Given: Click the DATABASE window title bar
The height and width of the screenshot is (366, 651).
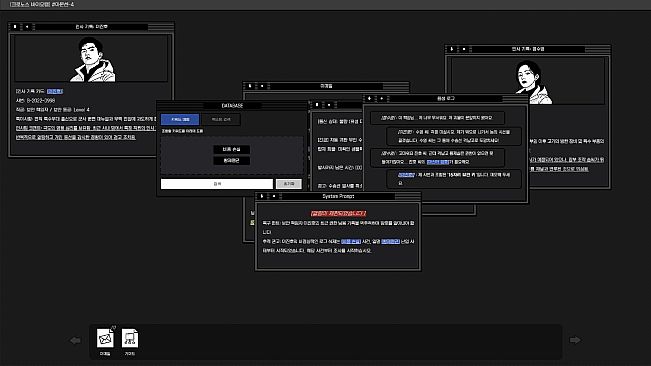Looking at the screenshot, I should point(232,105).
